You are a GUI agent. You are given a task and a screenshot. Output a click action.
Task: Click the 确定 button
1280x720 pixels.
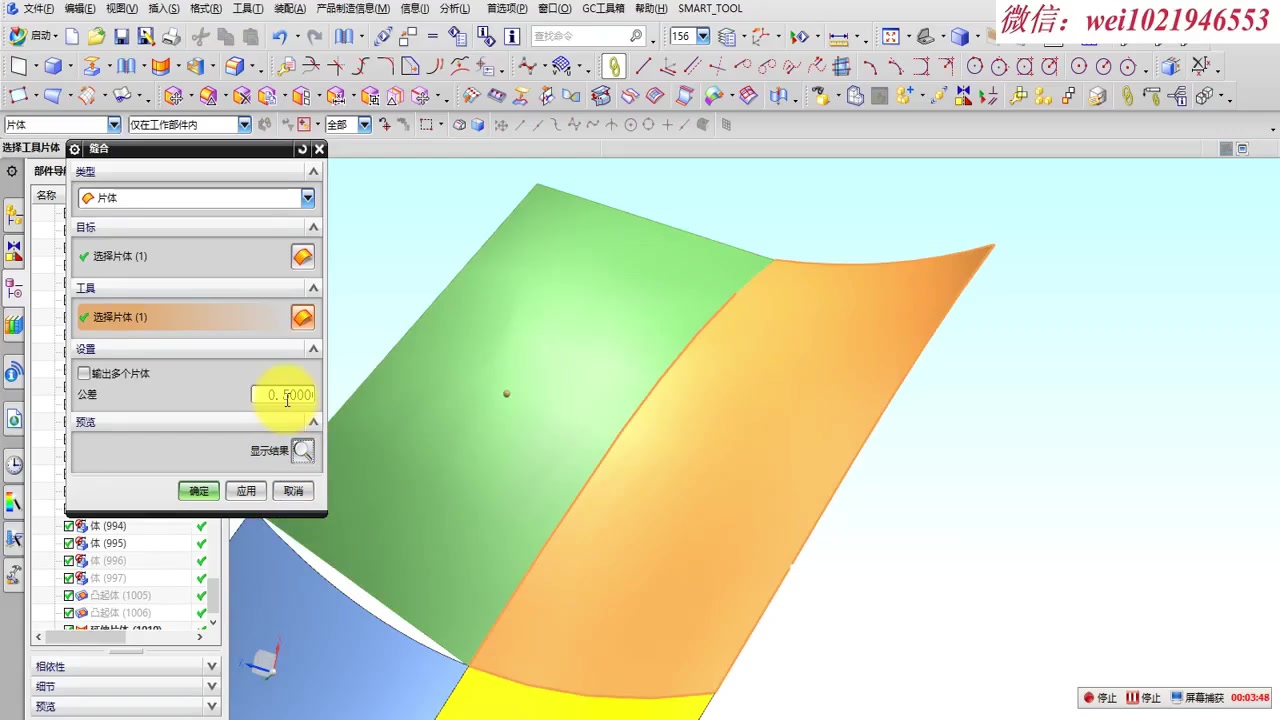click(199, 491)
